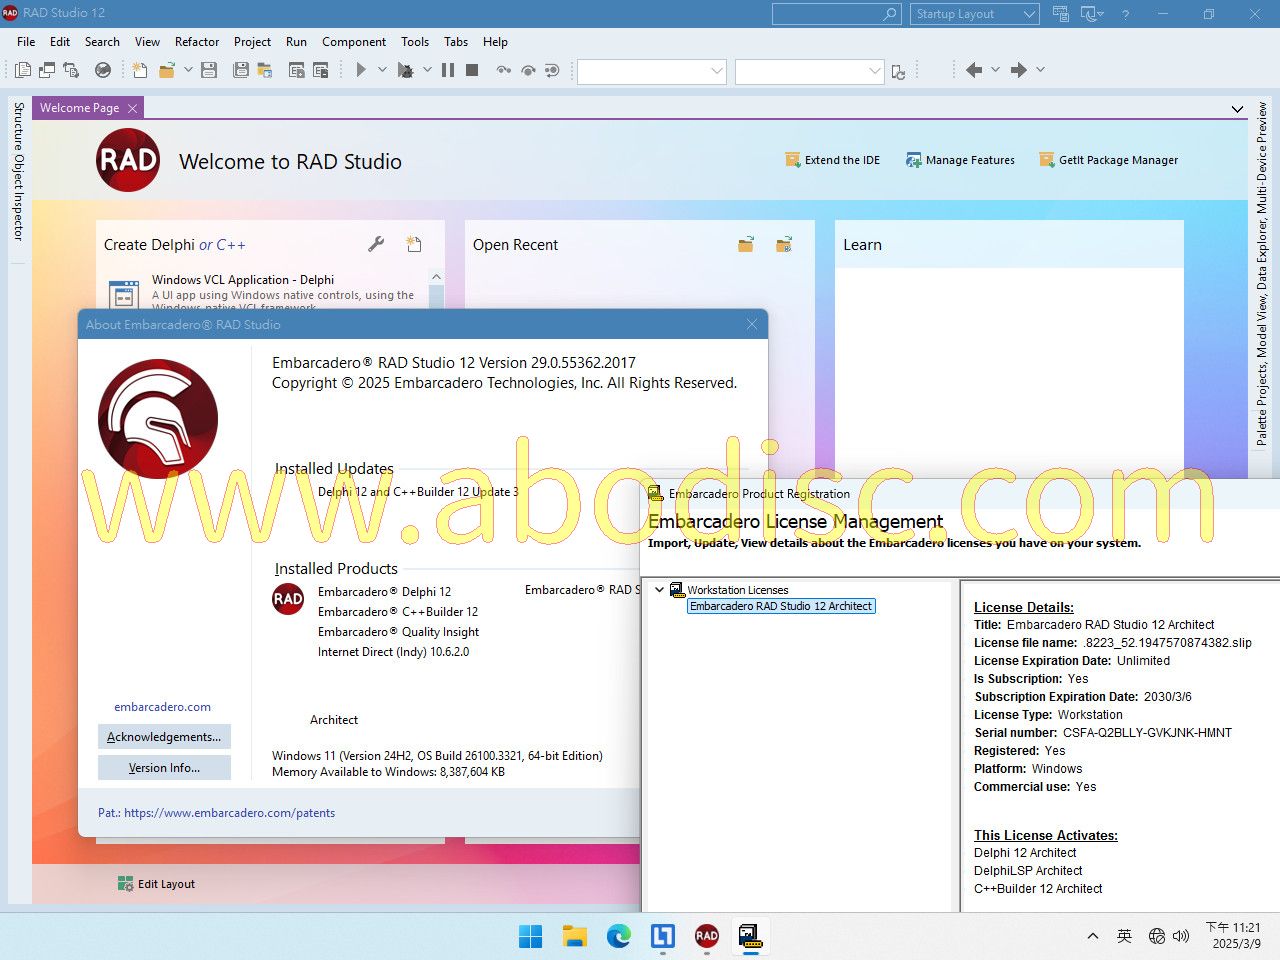The height and width of the screenshot is (960, 1280).
Task: Click the View Form toolbar icon
Action: click(47, 70)
